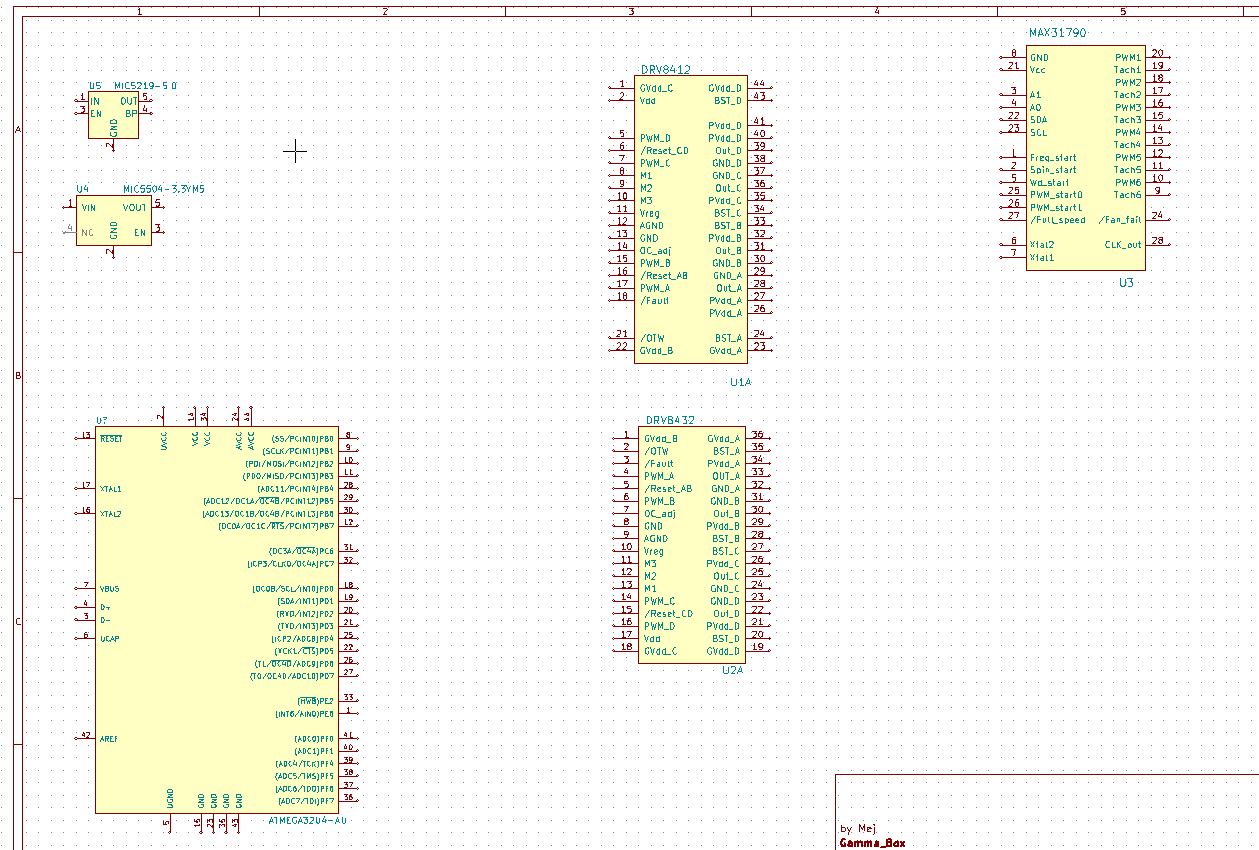Click the MIC5504-3.3YM5 component name

point(165,188)
